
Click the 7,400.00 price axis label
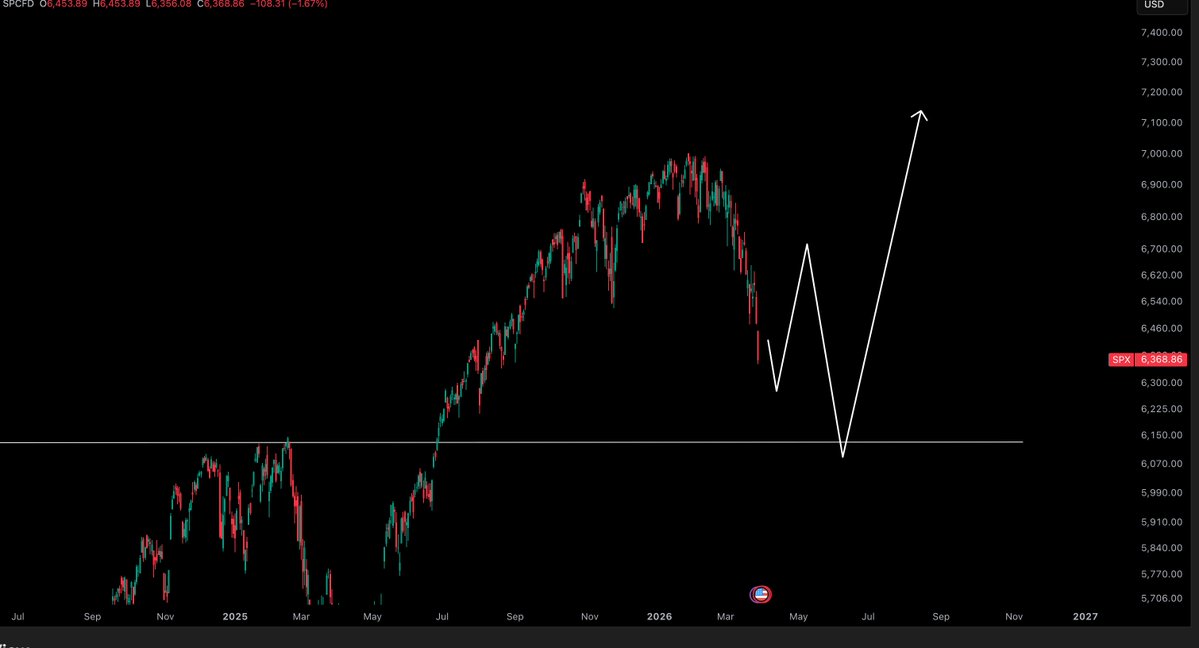1161,33
